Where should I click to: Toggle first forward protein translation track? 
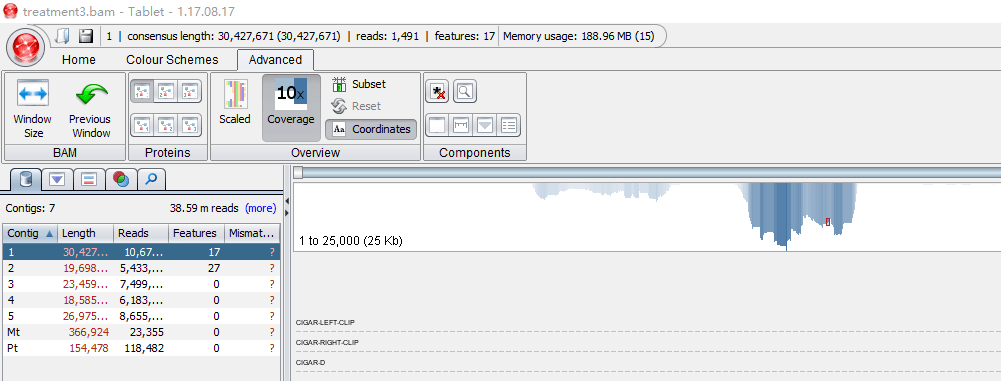(x=142, y=91)
